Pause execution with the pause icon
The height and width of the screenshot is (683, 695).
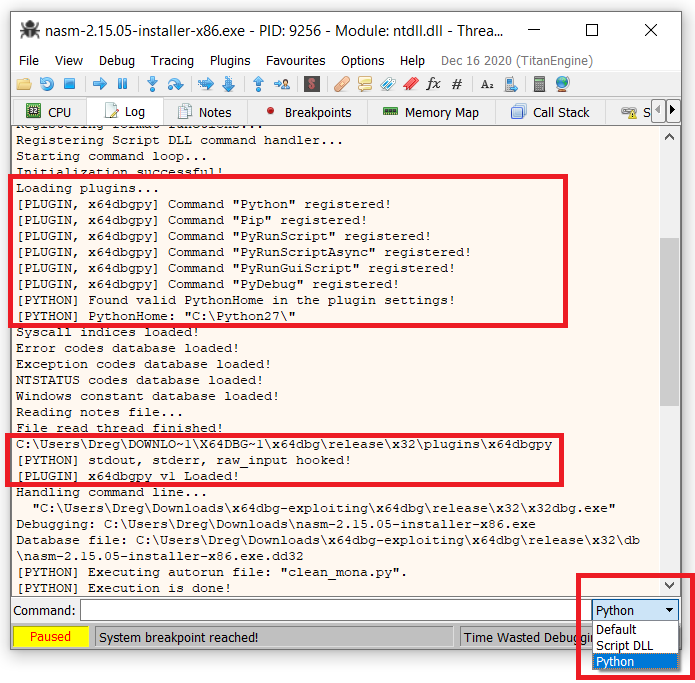click(x=122, y=84)
